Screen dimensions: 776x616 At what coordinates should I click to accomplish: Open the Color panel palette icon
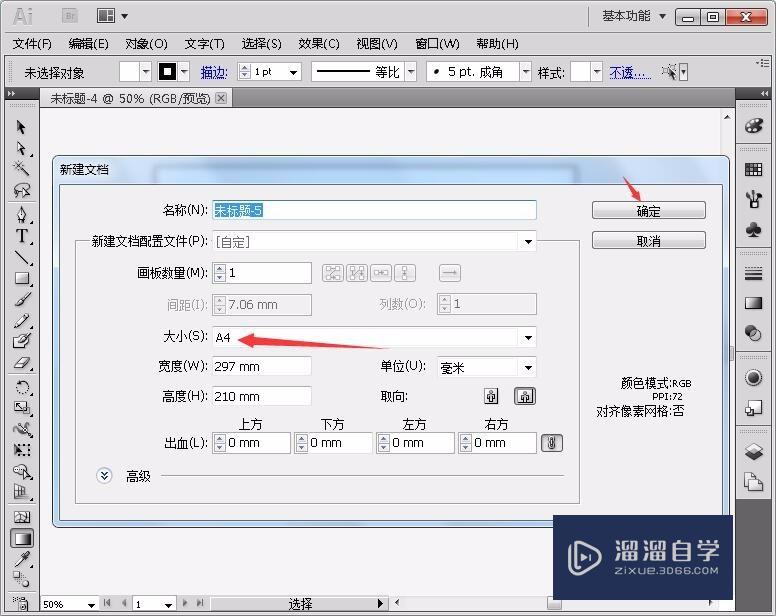pyautogui.click(x=753, y=126)
